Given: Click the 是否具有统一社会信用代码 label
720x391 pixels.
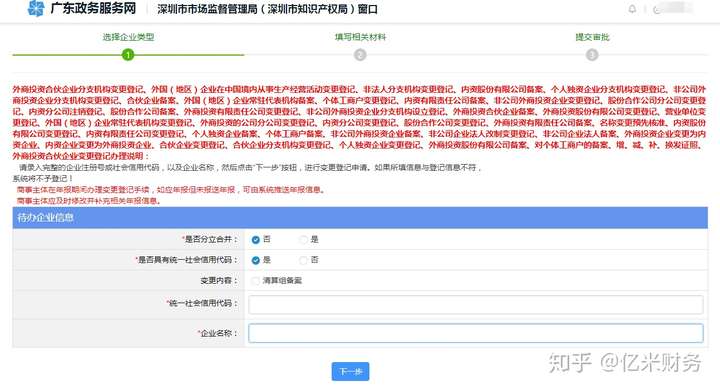Looking at the screenshot, I should pos(187,260).
